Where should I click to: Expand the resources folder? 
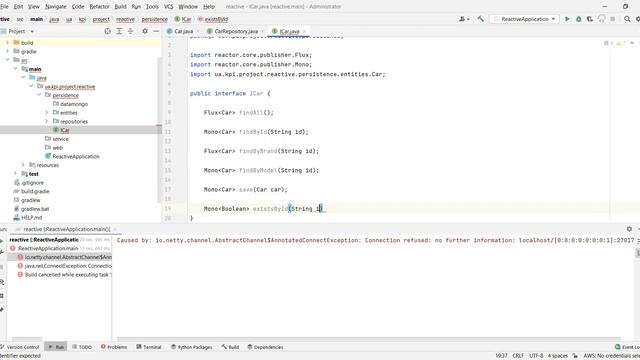pyautogui.click(x=23, y=165)
